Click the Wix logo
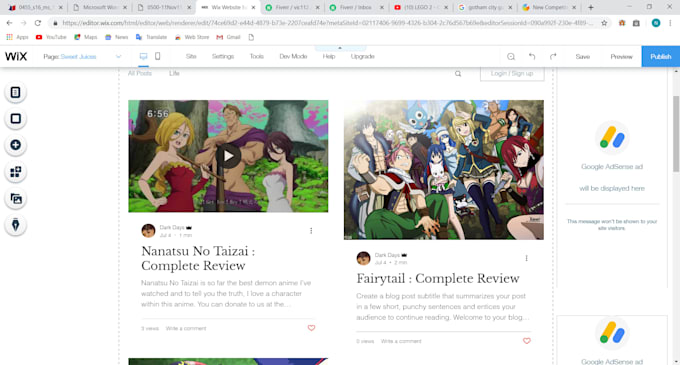 16,56
